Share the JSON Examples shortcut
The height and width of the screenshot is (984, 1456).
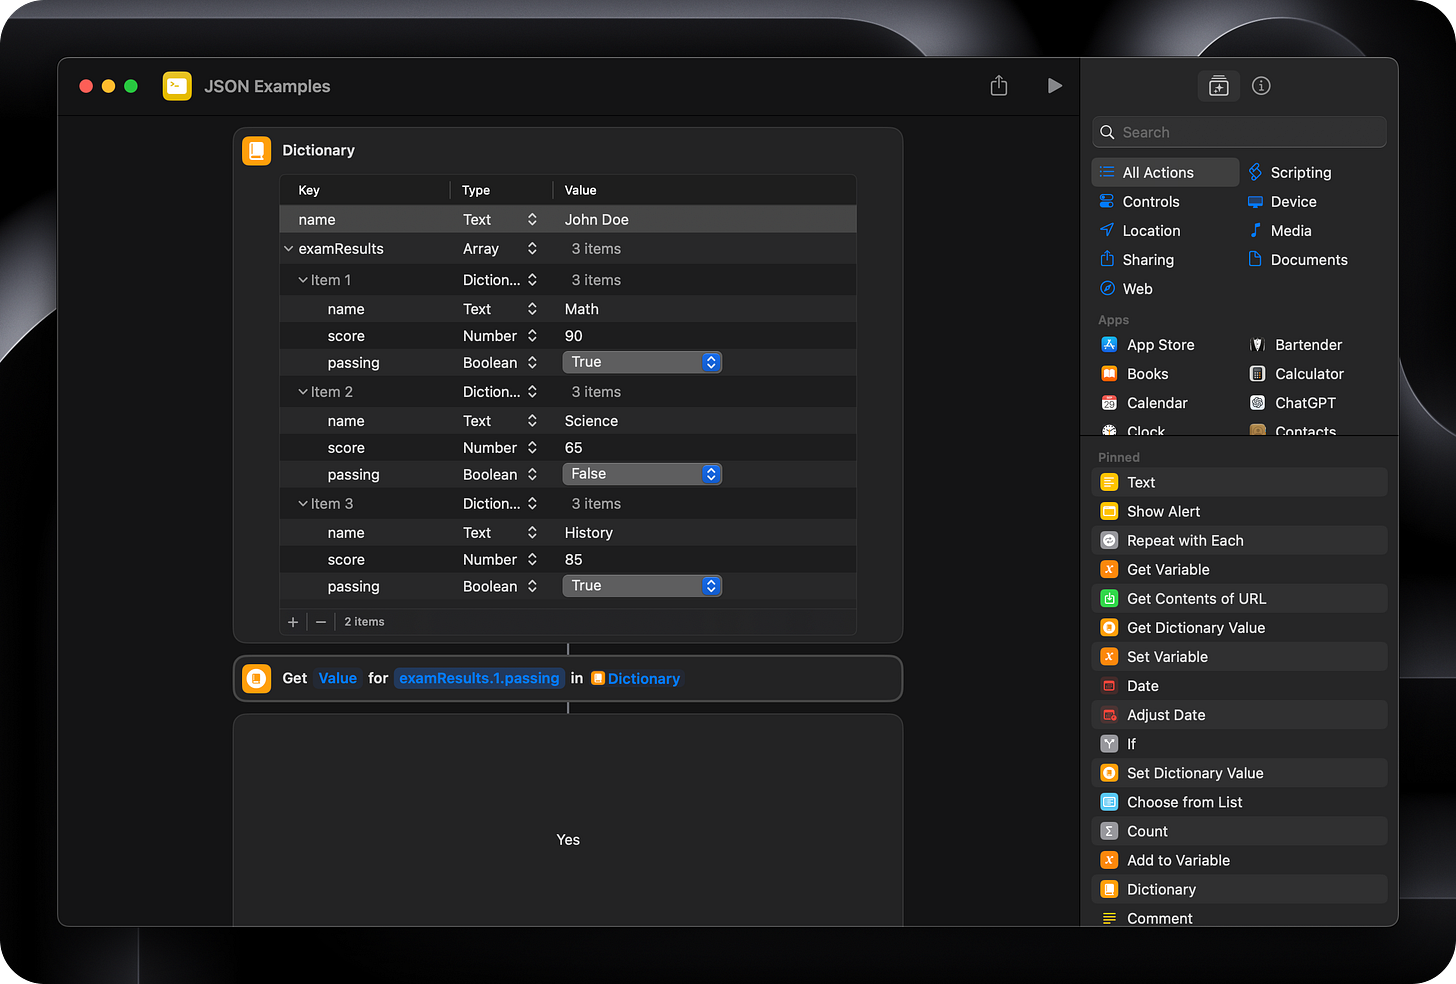click(999, 86)
